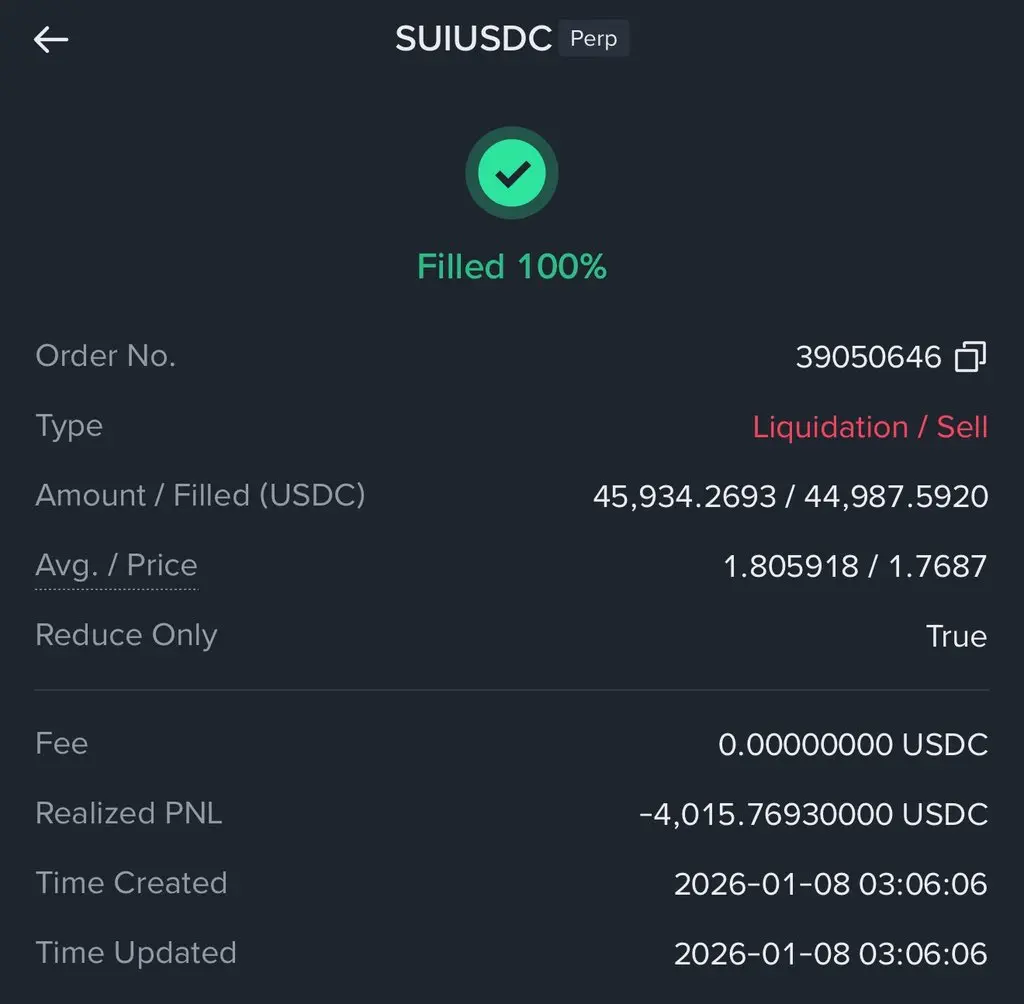Open the SUIUSDC pair title

pyautogui.click(x=473, y=39)
